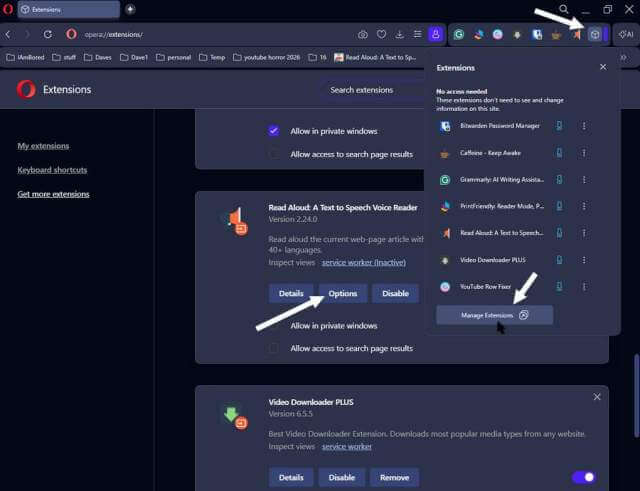Screen dimensions: 640x491
Task: Close the Extensions popup panel
Action: tap(603, 67)
